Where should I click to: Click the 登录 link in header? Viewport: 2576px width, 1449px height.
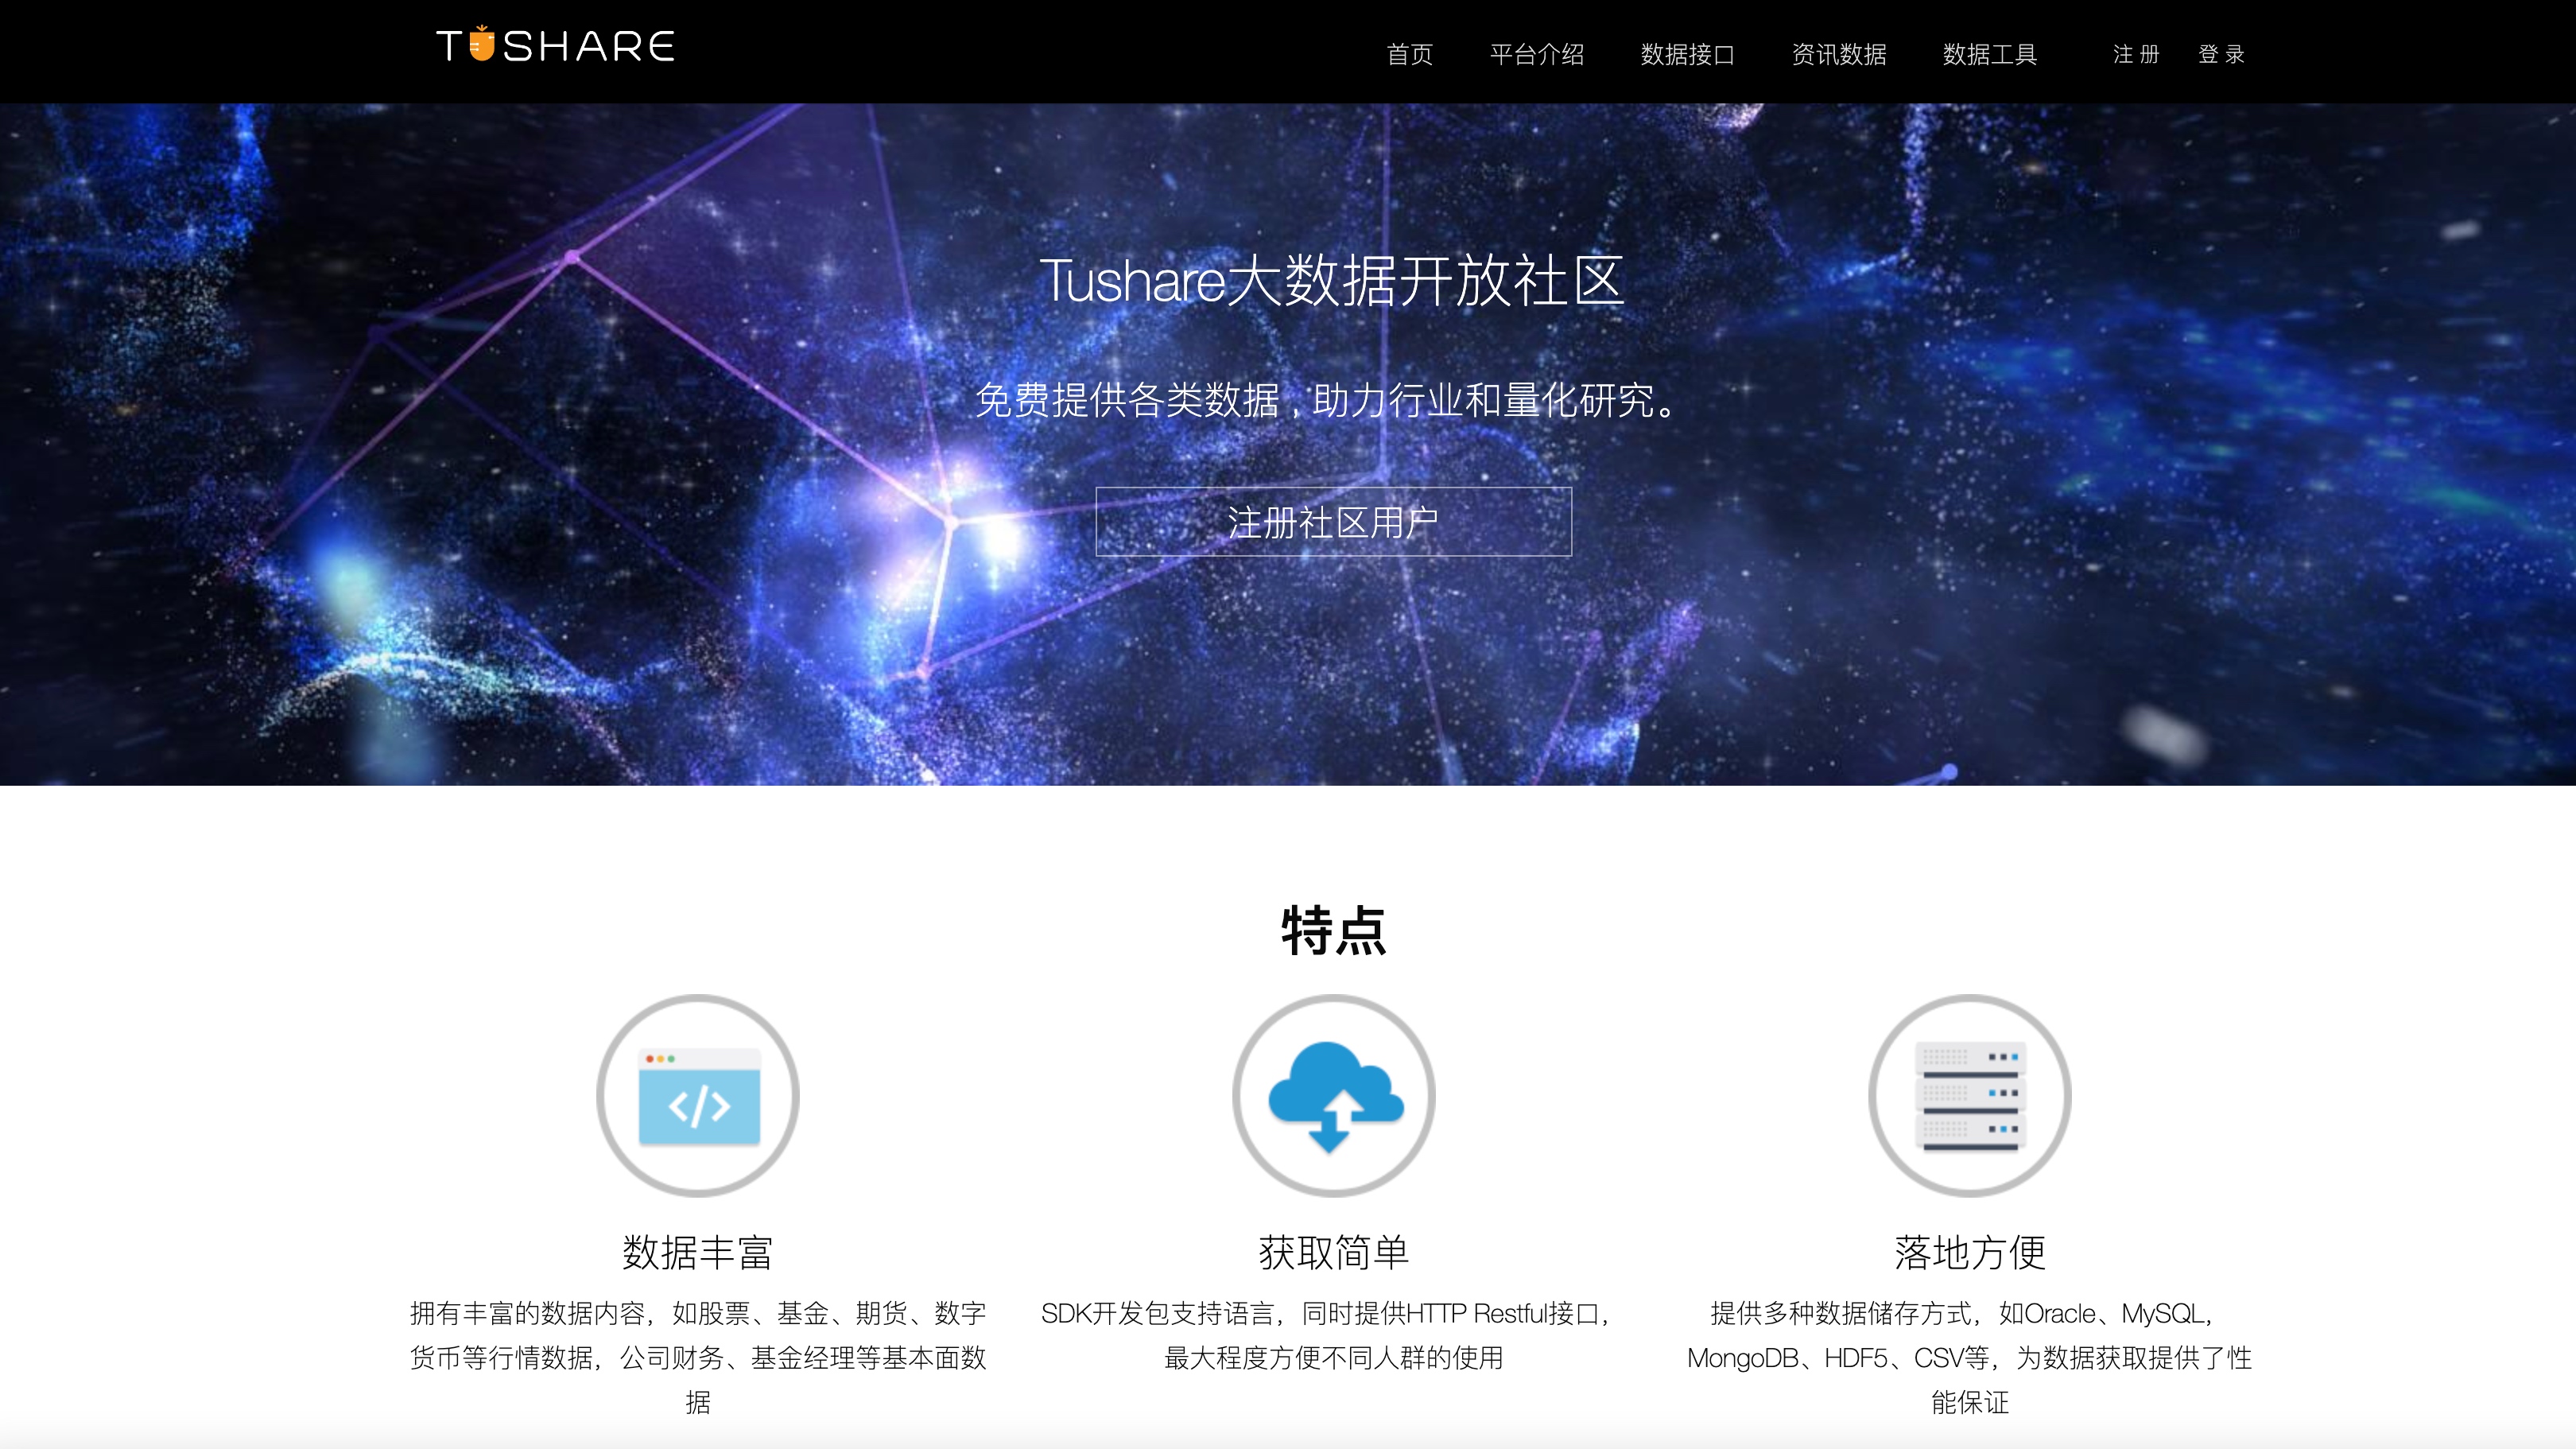pos(2221,54)
